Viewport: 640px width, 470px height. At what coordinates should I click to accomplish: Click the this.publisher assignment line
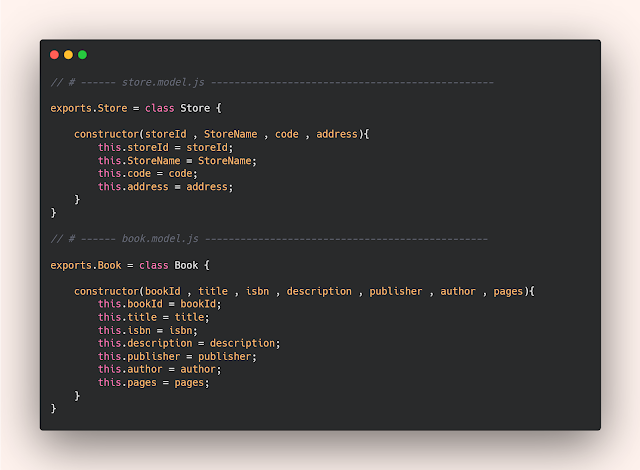click(177, 356)
